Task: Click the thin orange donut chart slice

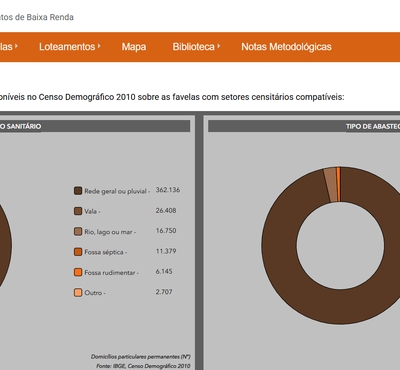Action: click(339, 184)
